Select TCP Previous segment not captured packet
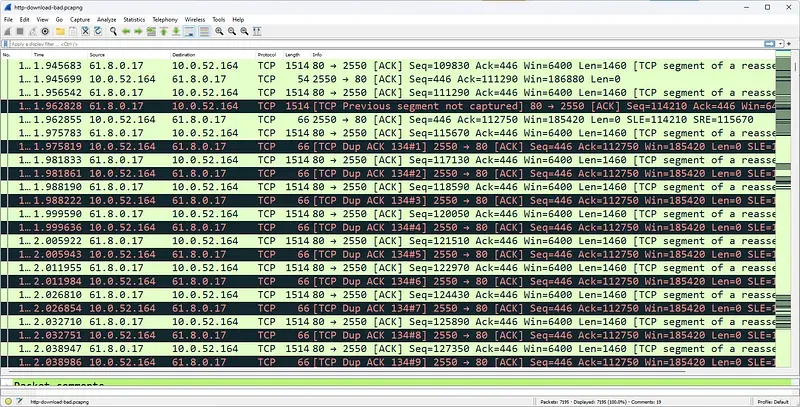Image resolution: width=800 pixels, height=407 pixels. point(388,106)
